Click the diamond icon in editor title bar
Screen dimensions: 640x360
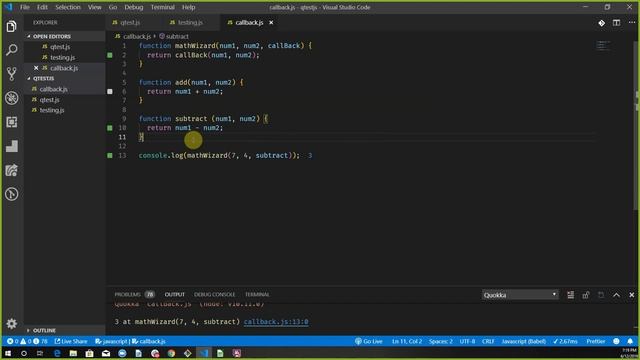(x=601, y=23)
